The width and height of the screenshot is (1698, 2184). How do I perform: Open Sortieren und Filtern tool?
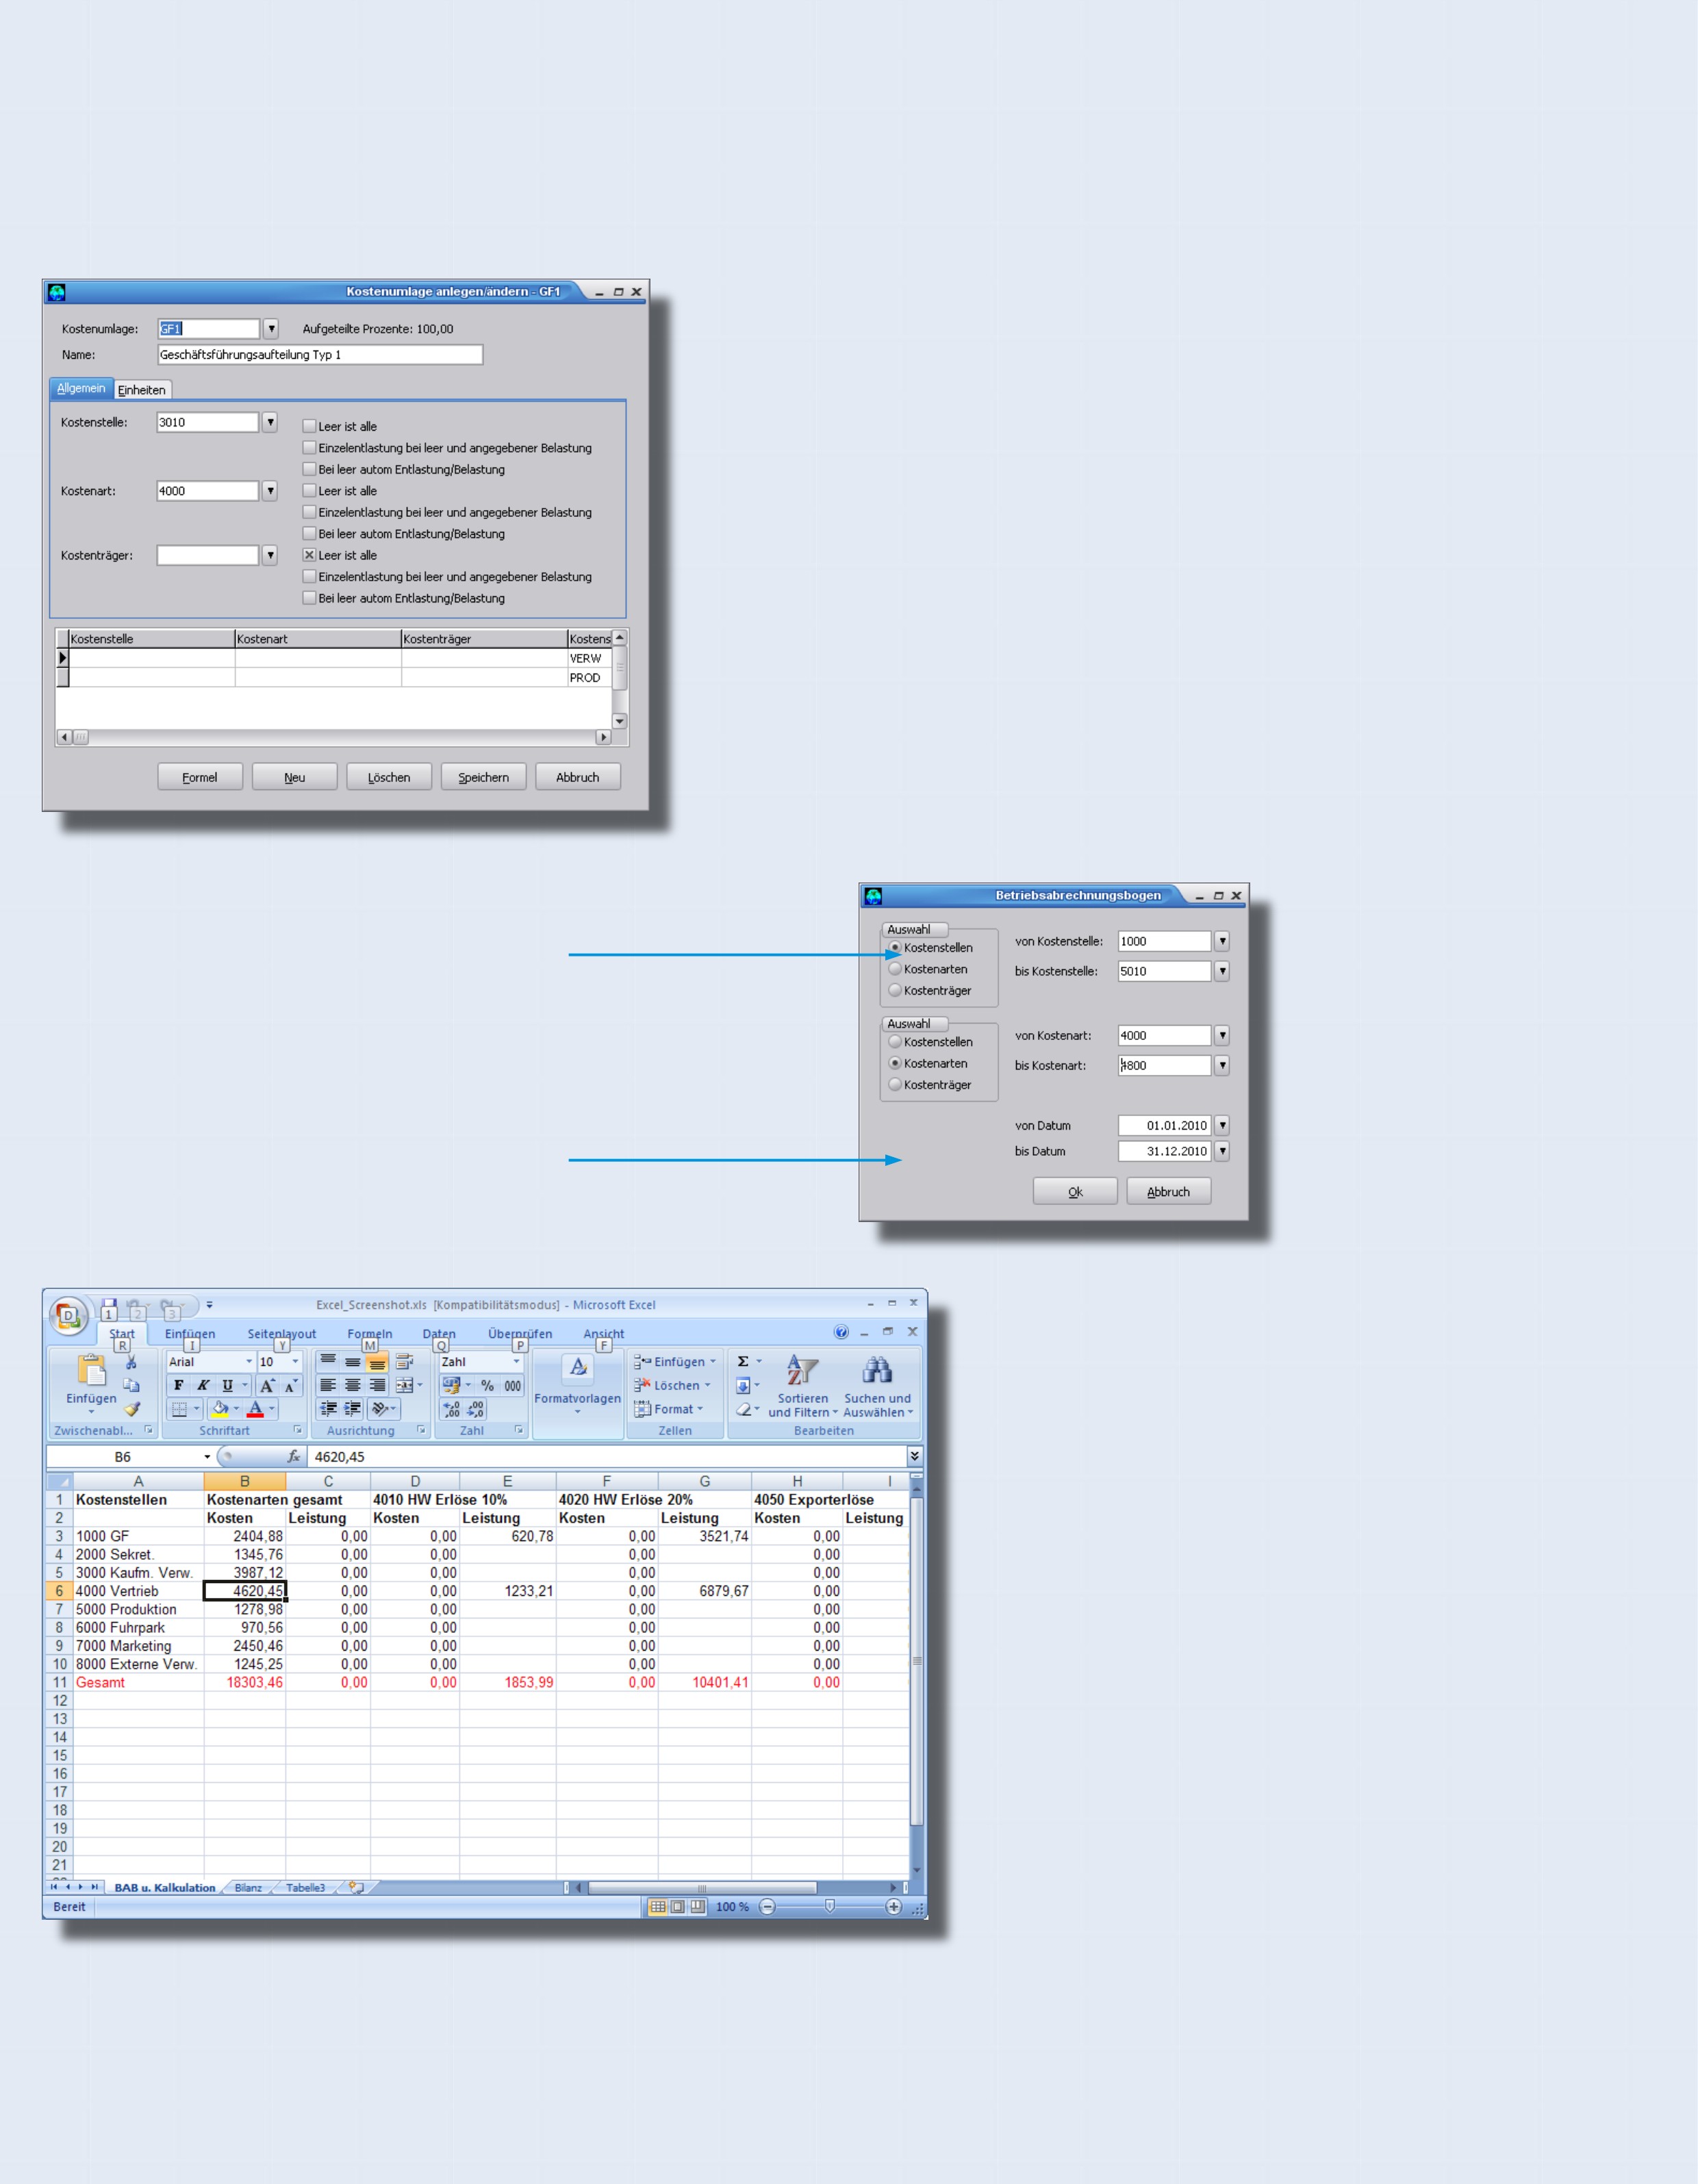802,1385
